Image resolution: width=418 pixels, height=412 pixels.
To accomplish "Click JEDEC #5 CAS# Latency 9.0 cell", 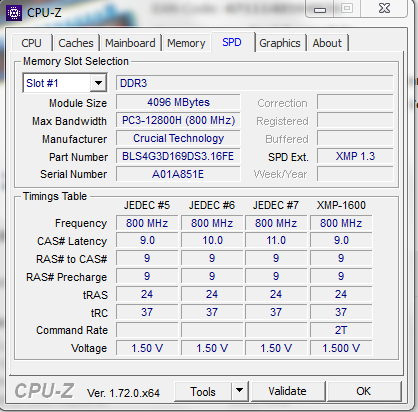I will [x=147, y=241].
